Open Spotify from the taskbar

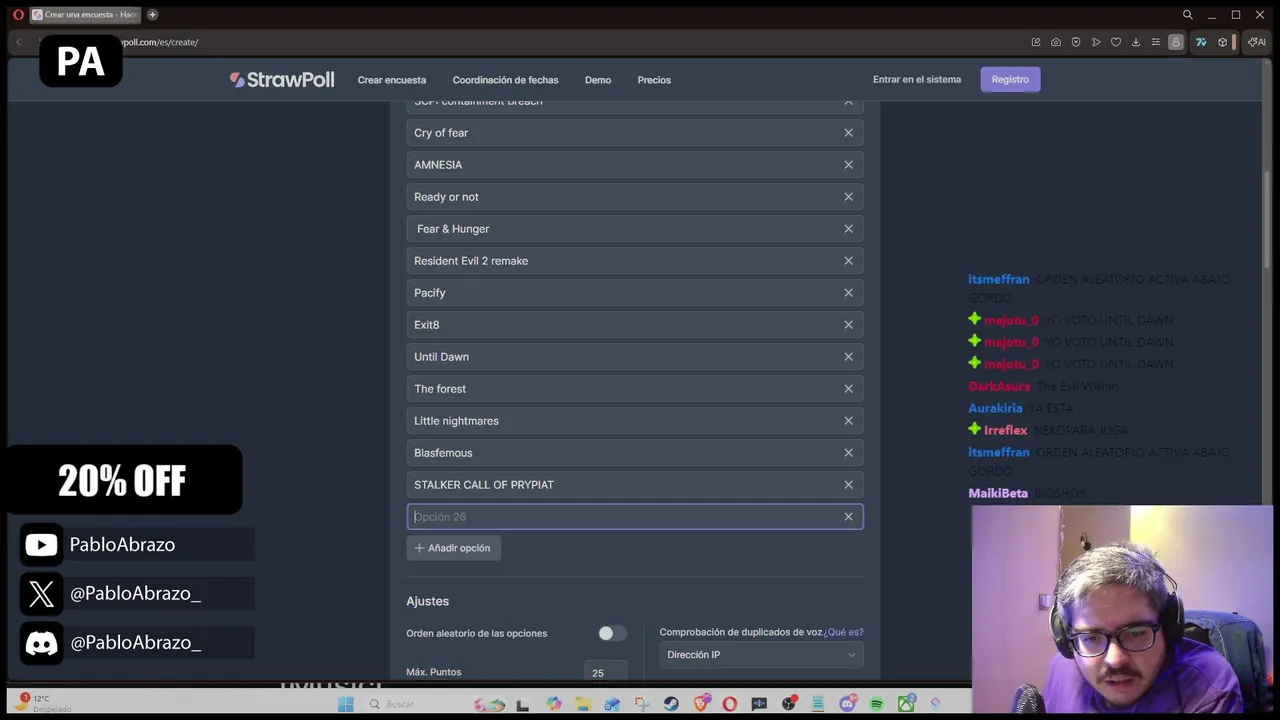(x=877, y=704)
